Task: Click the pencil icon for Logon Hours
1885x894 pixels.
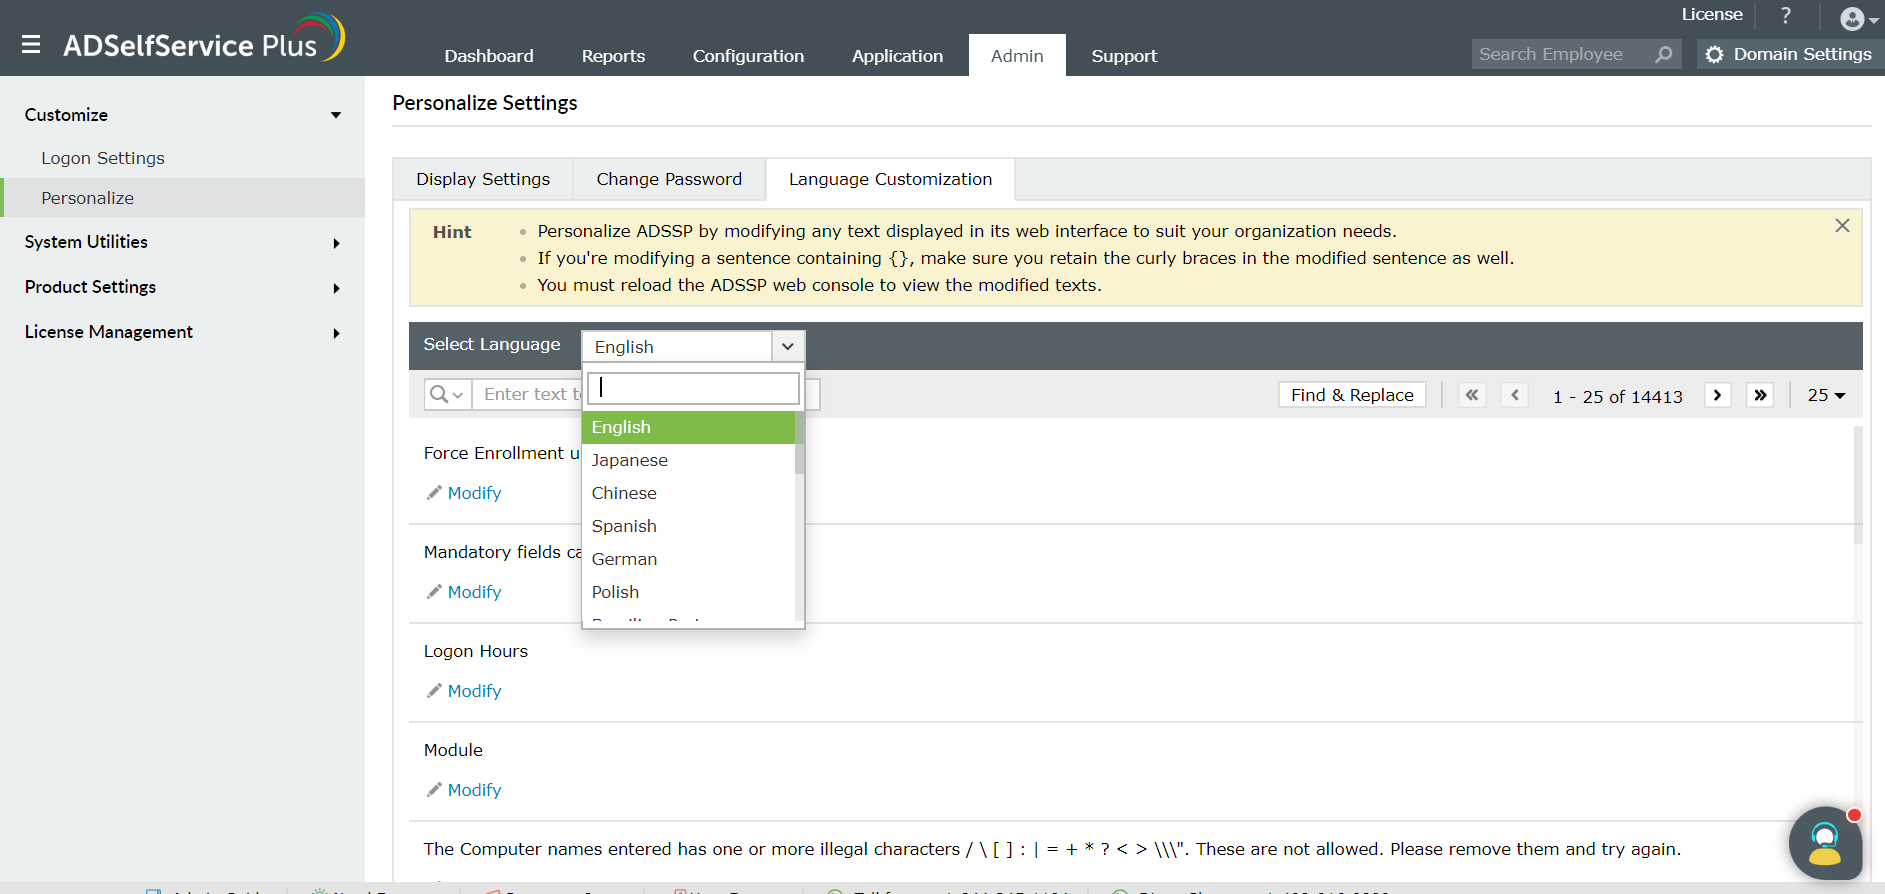Action: pyautogui.click(x=434, y=691)
